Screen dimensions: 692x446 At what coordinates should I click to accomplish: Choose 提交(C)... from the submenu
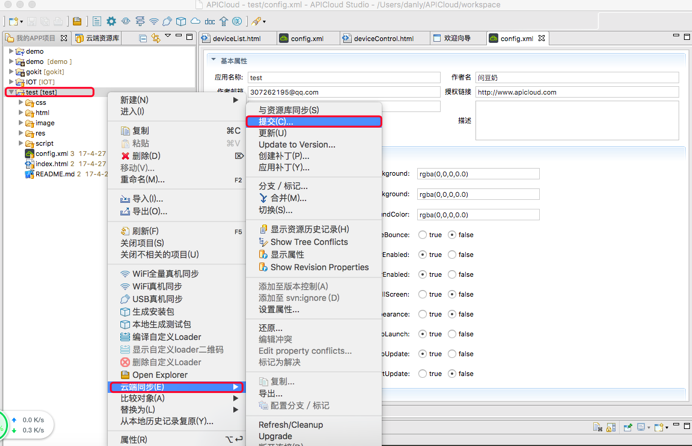click(276, 122)
